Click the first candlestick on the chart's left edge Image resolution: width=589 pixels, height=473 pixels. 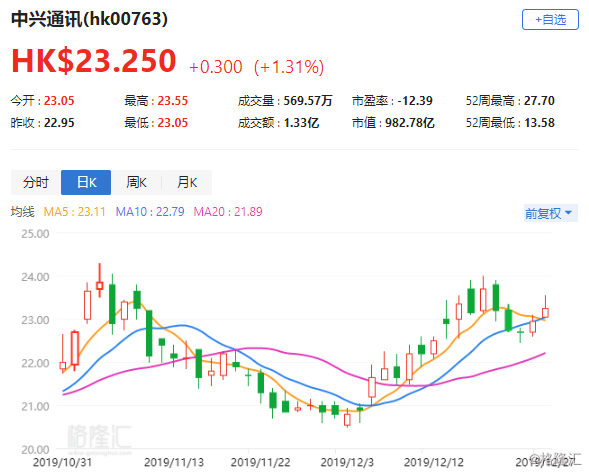tap(63, 365)
